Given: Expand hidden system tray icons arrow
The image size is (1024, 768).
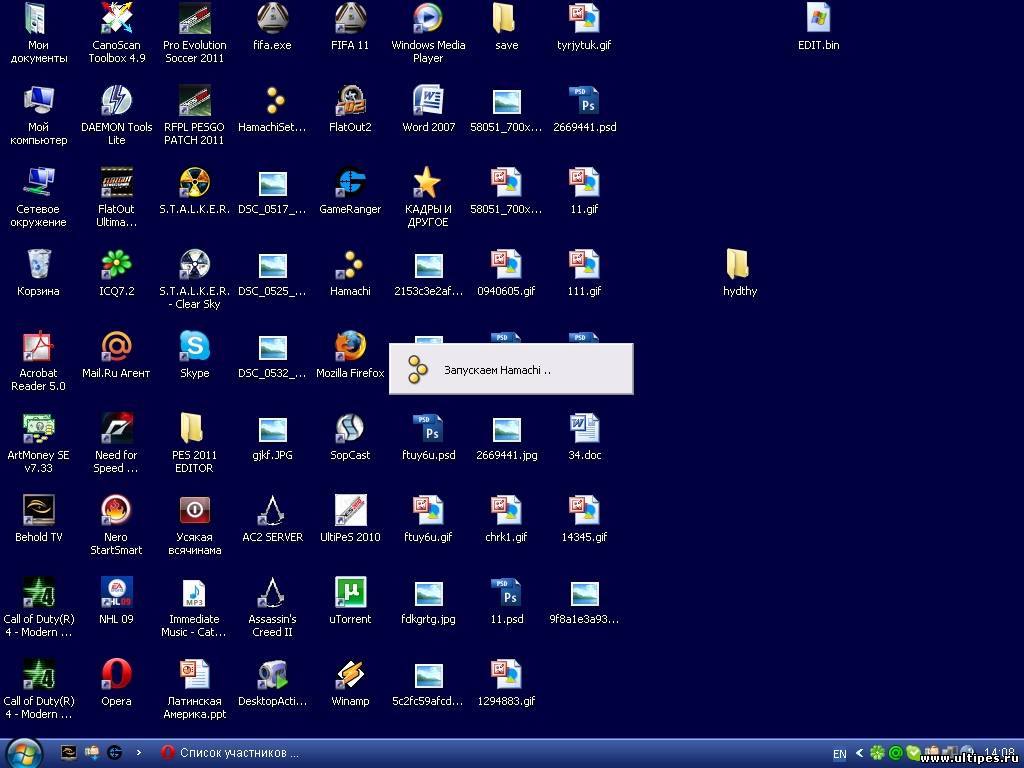Looking at the screenshot, I should pyautogui.click(x=859, y=753).
